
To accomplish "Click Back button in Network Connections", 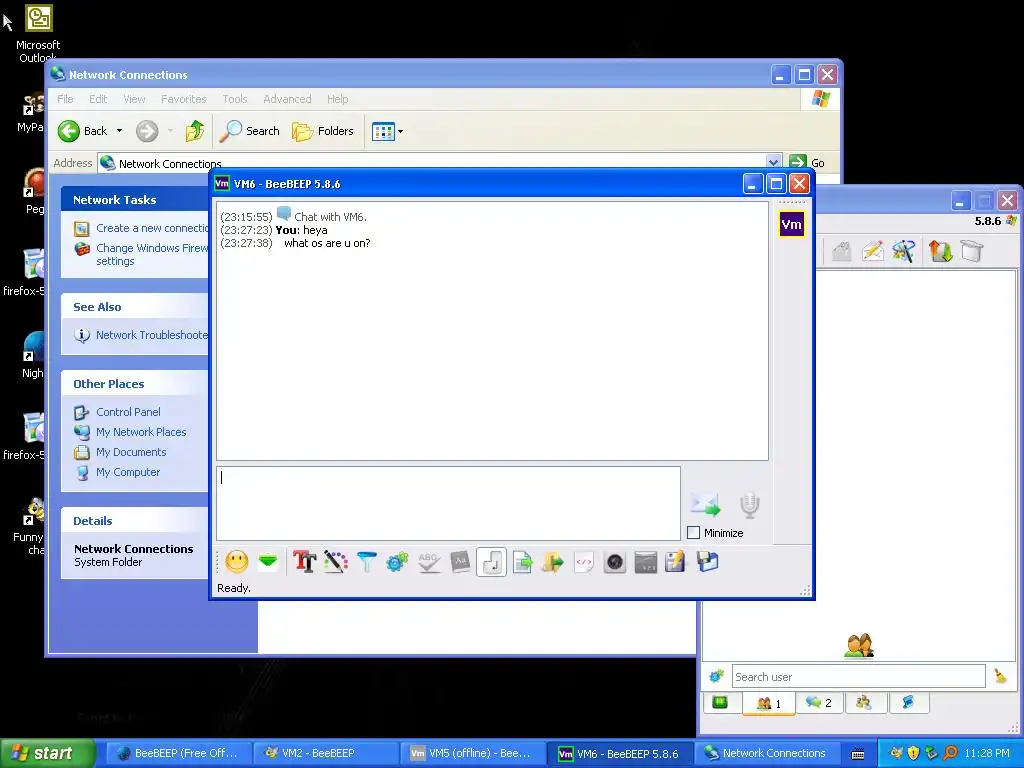I will (83, 131).
